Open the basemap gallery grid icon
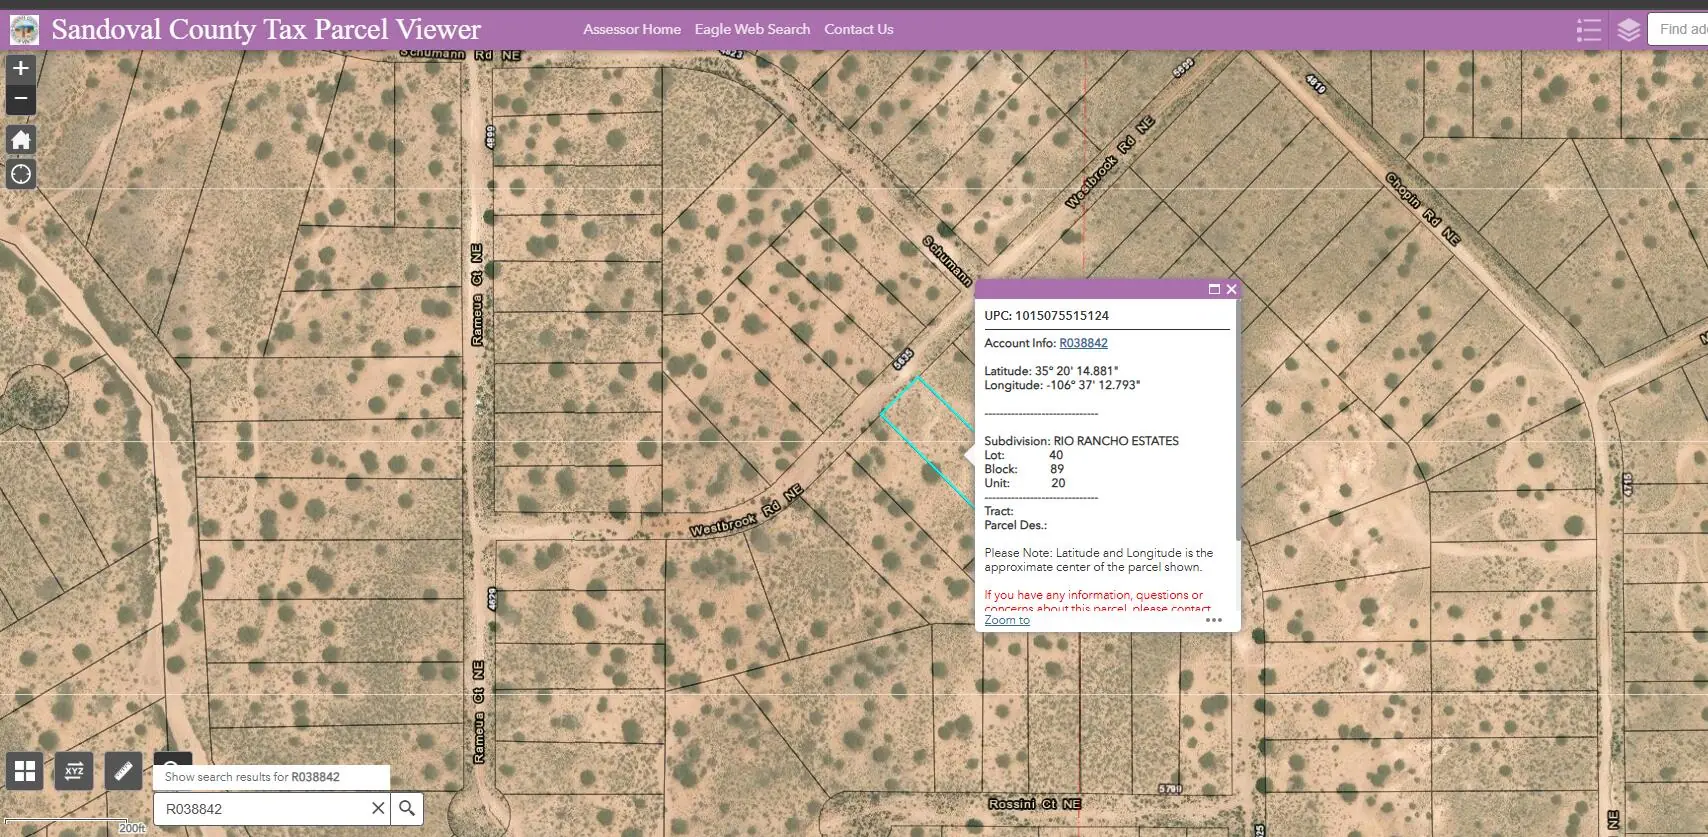This screenshot has height=837, width=1708. pyautogui.click(x=25, y=771)
